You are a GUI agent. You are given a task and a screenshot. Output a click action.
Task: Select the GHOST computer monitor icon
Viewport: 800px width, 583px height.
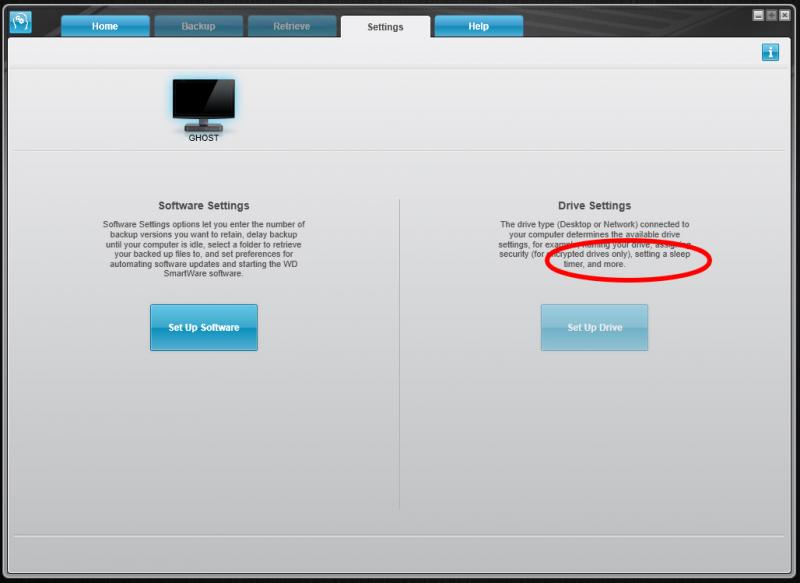click(204, 105)
